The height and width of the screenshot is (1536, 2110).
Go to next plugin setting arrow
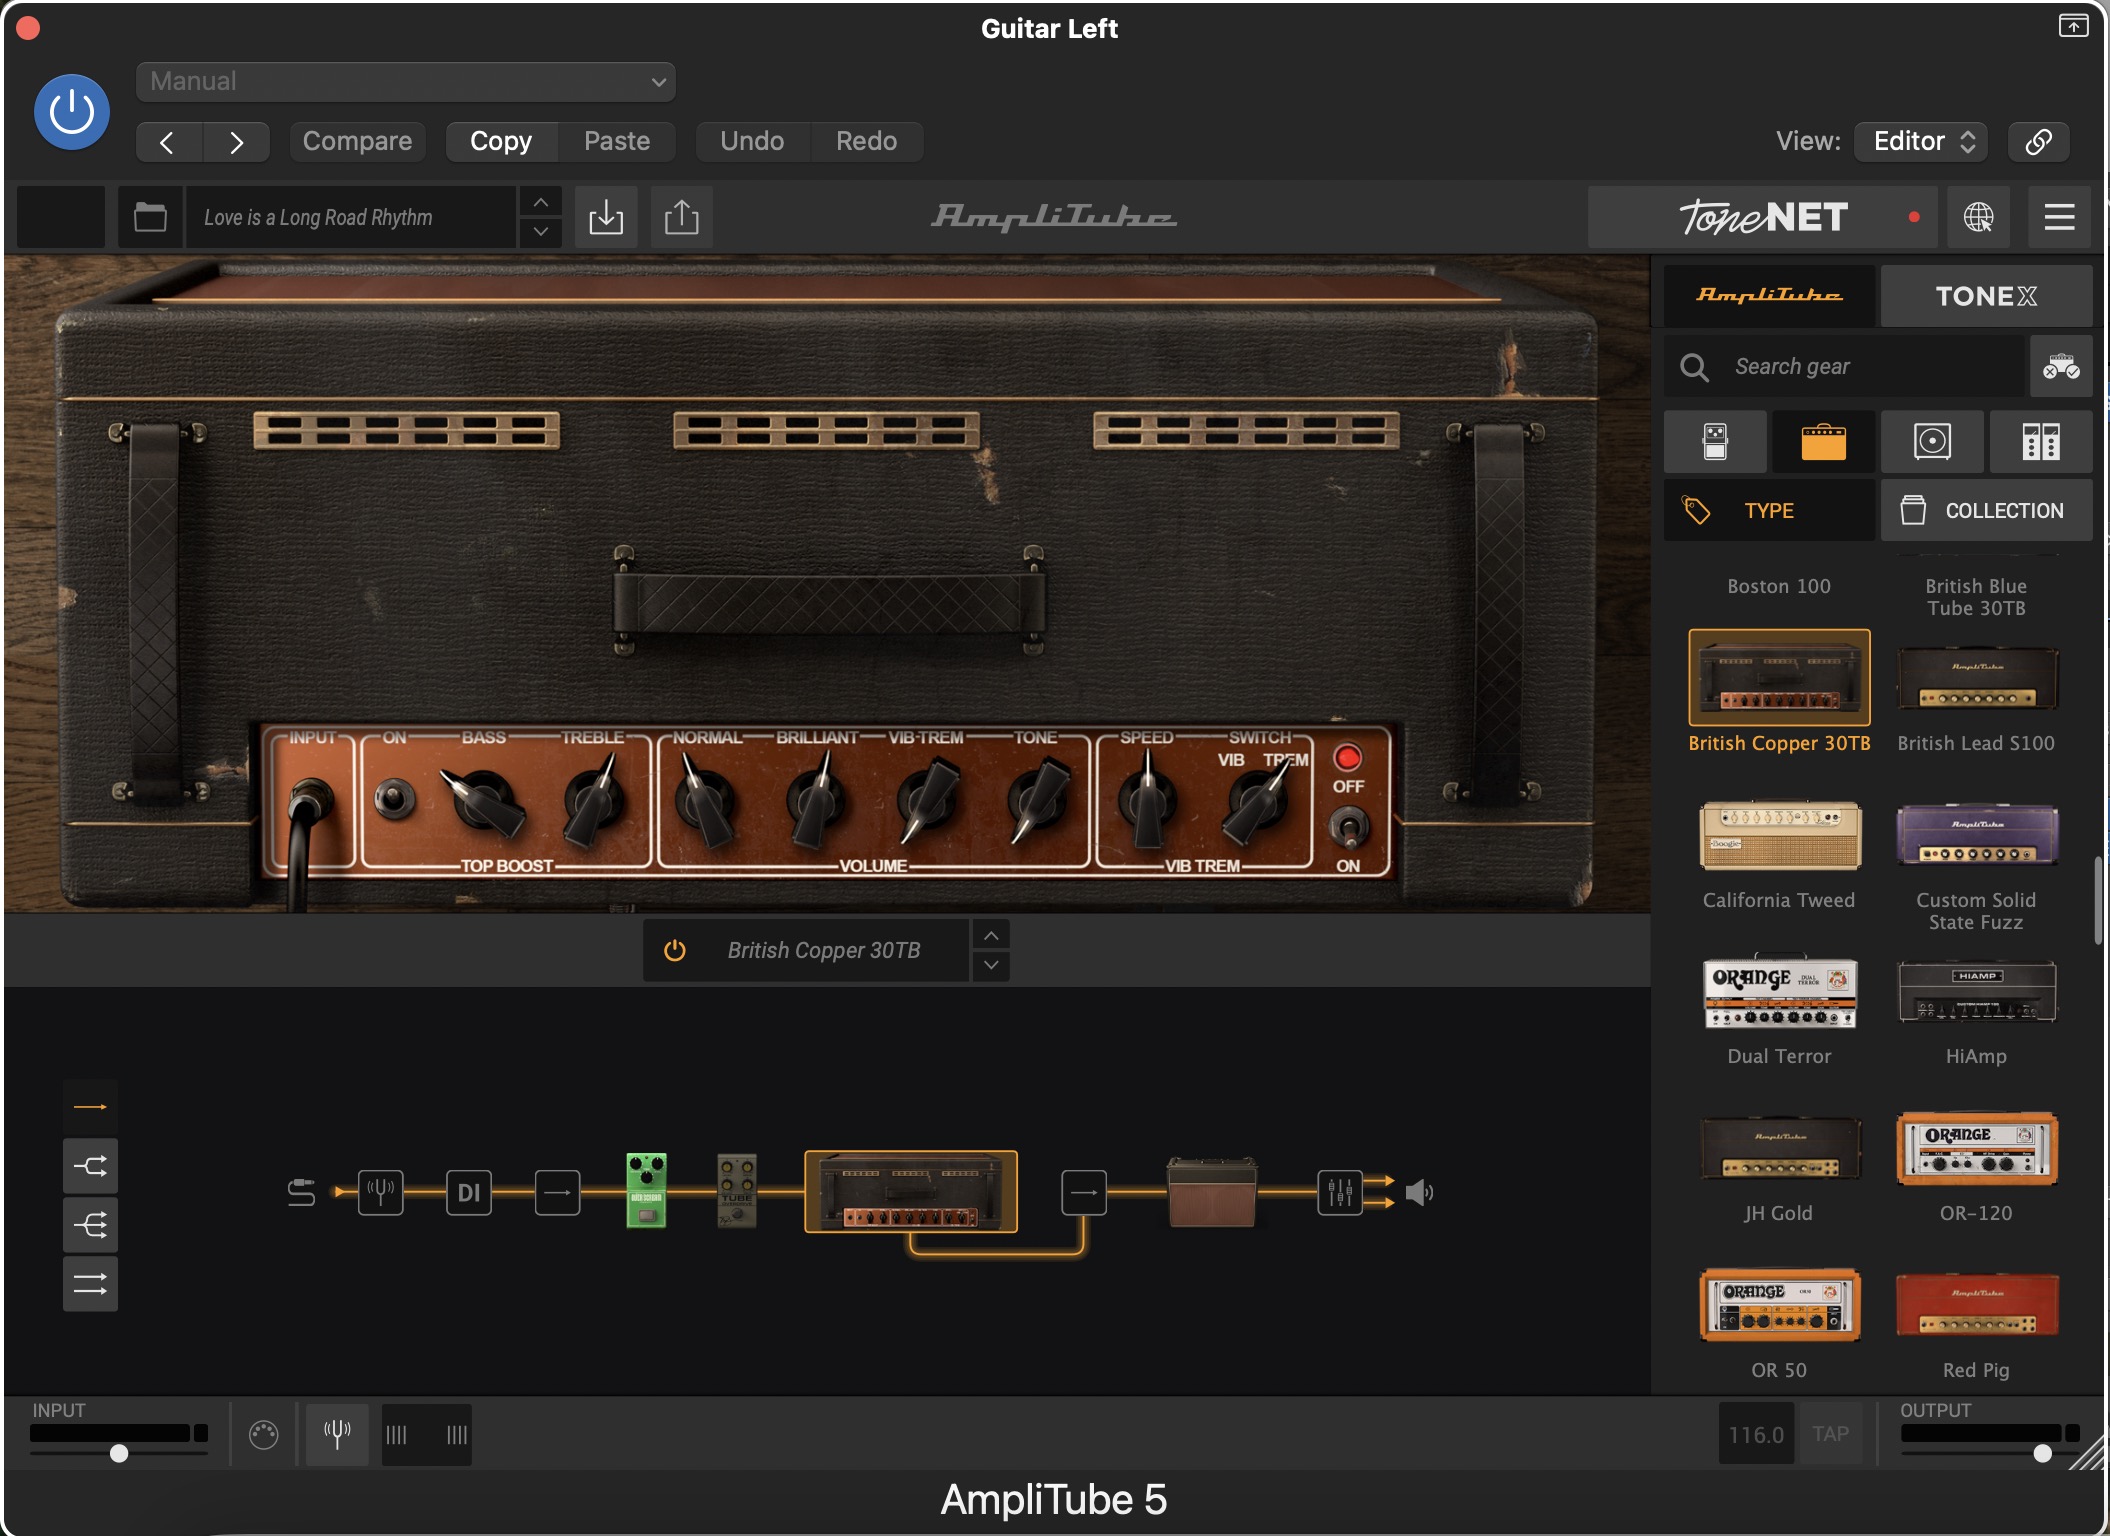click(236, 142)
